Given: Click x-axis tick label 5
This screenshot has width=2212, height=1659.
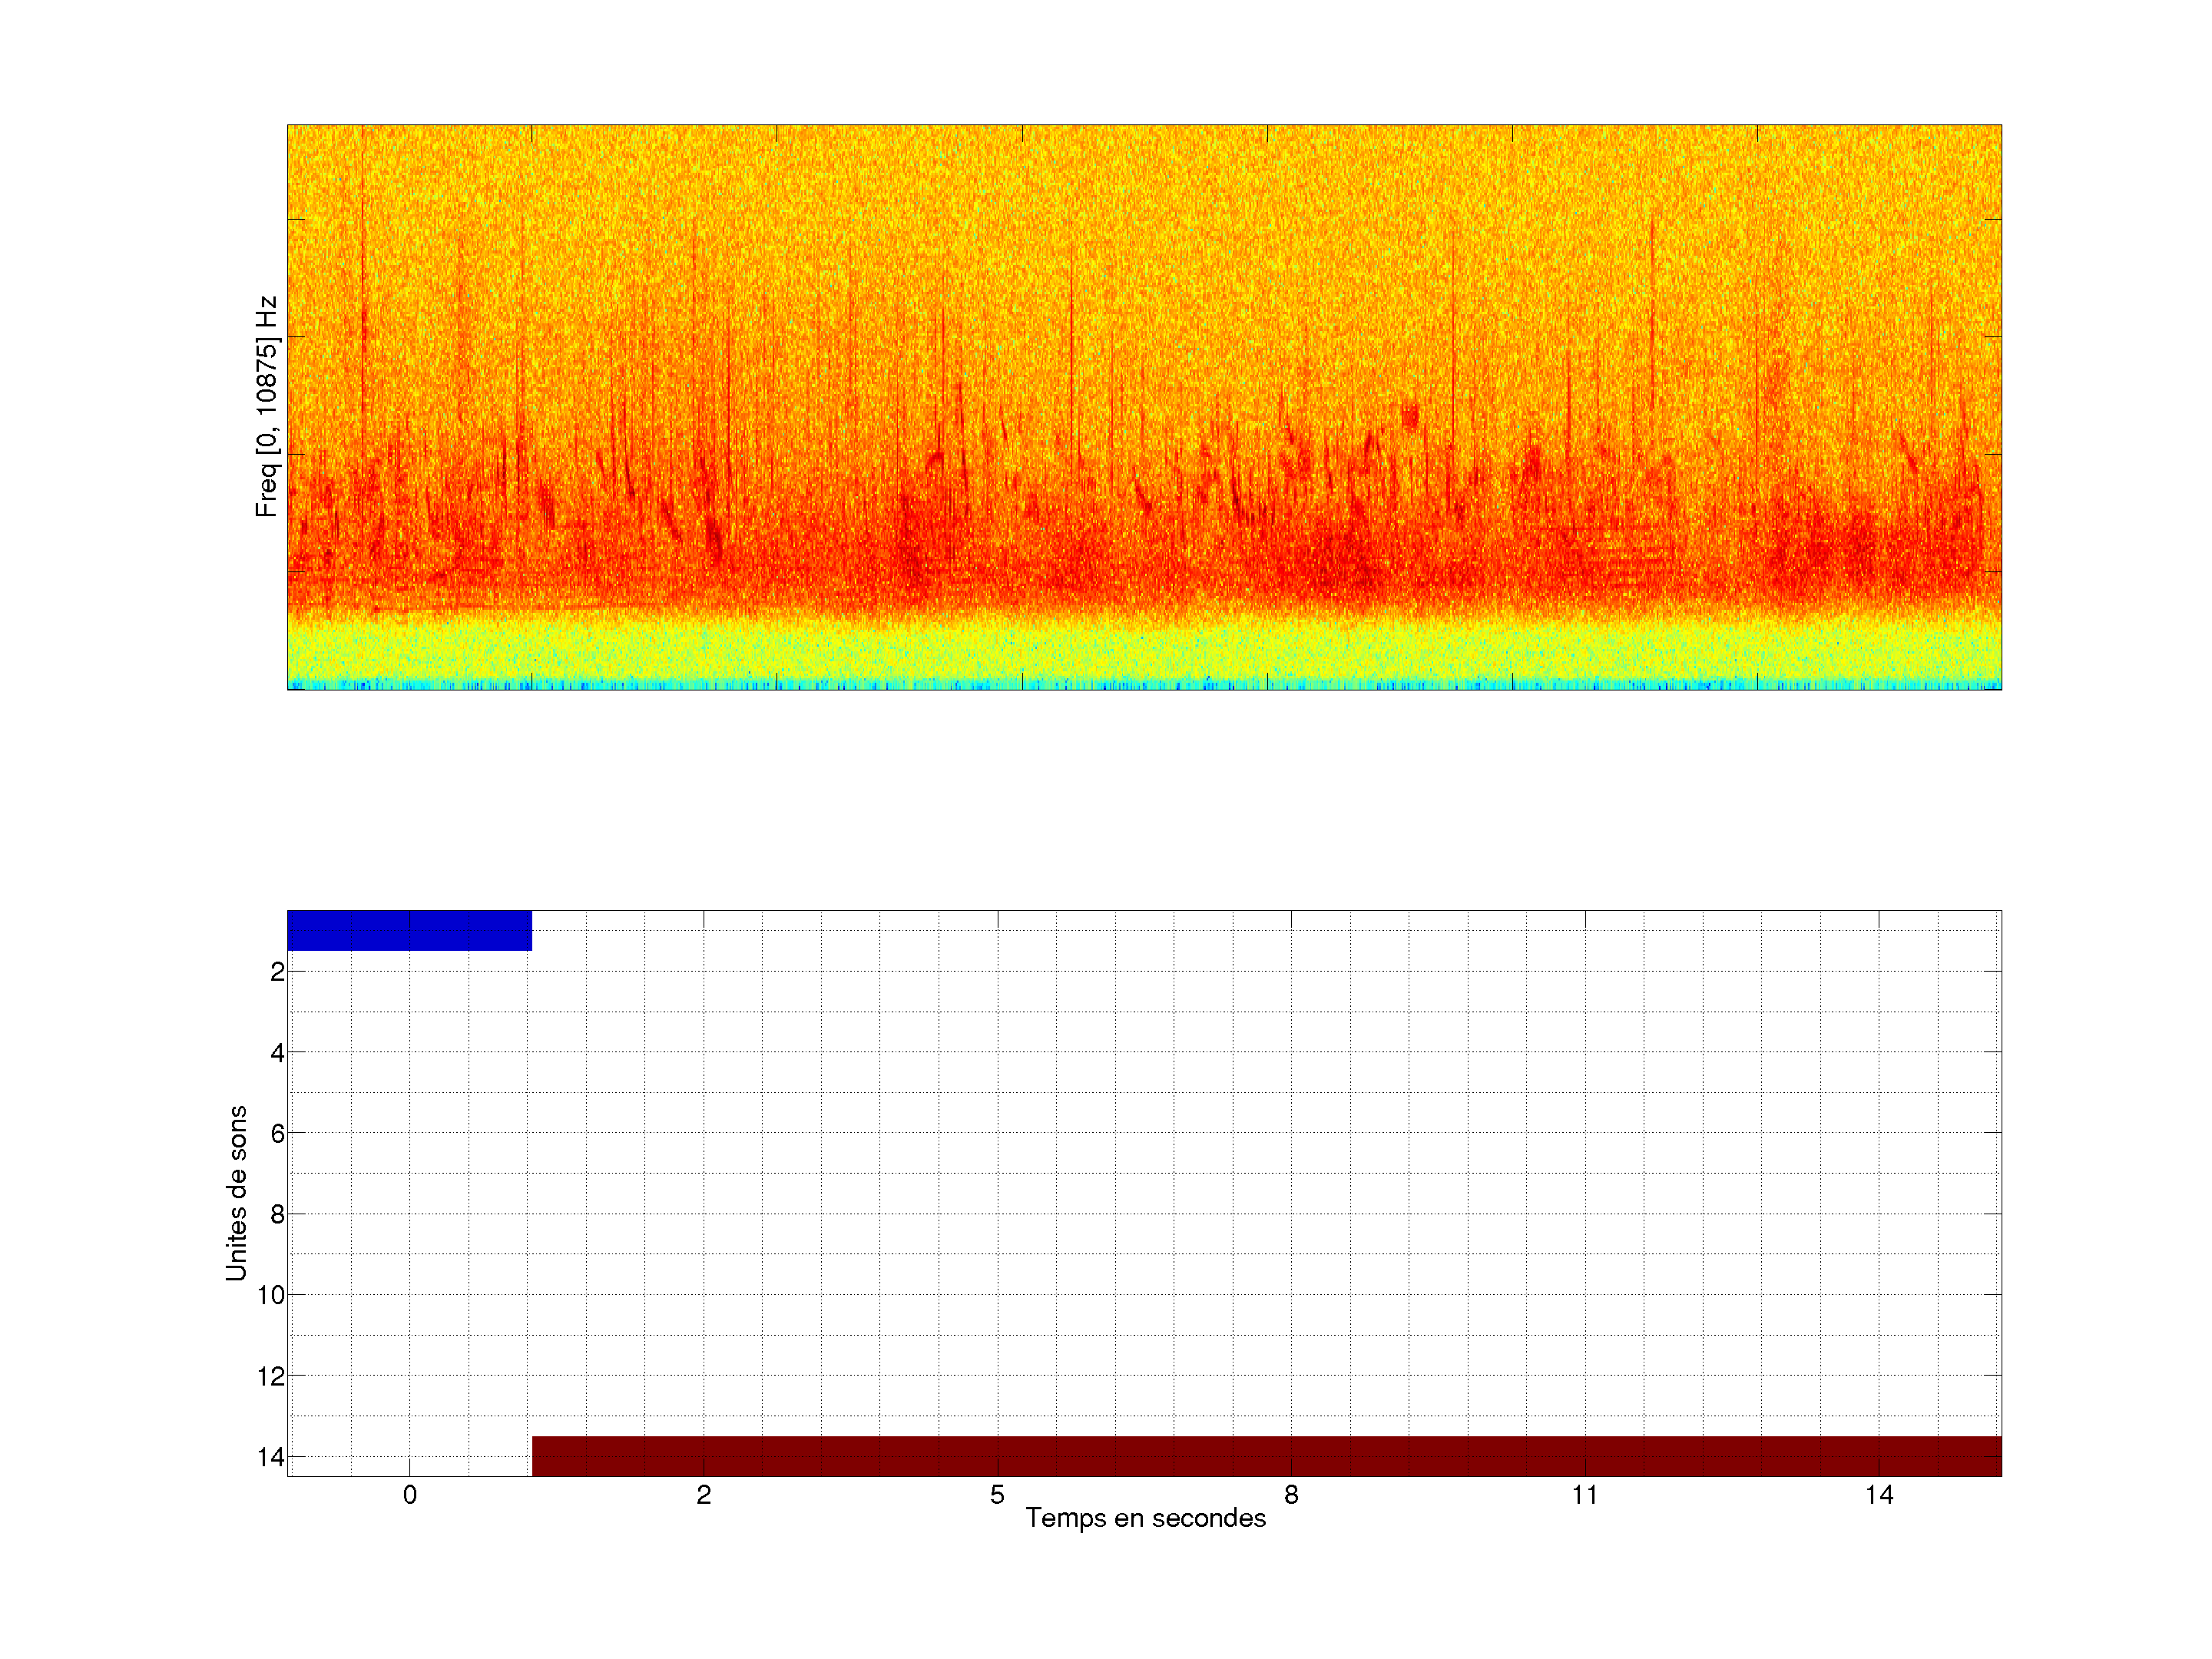Looking at the screenshot, I should [x=997, y=1495].
